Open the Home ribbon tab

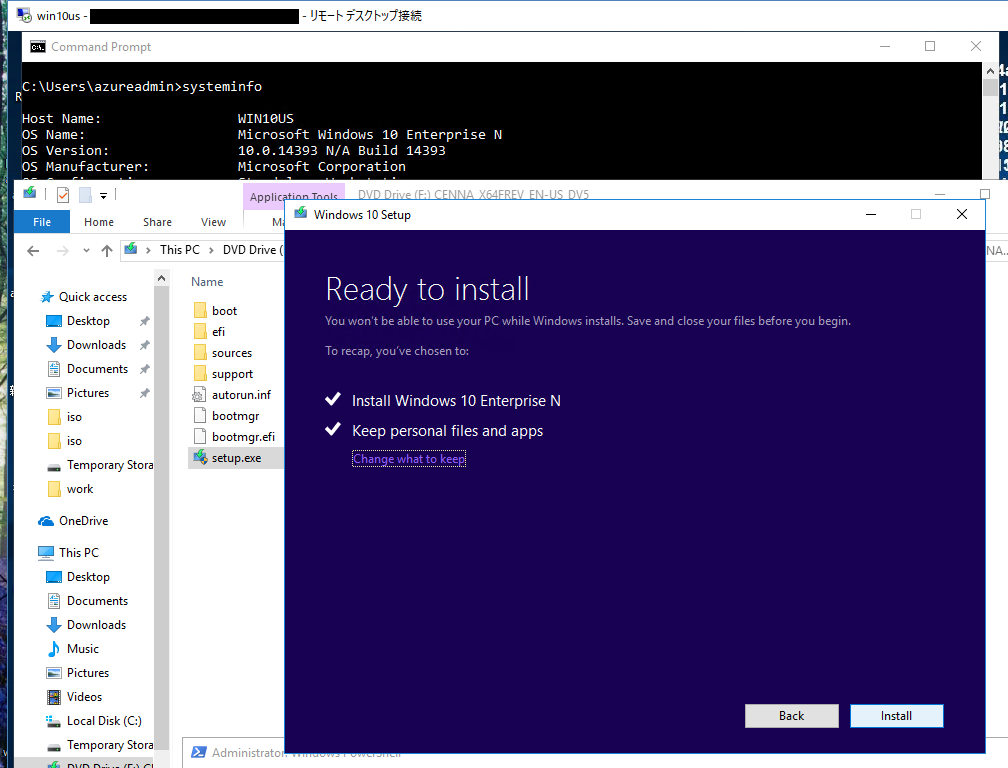(x=98, y=222)
